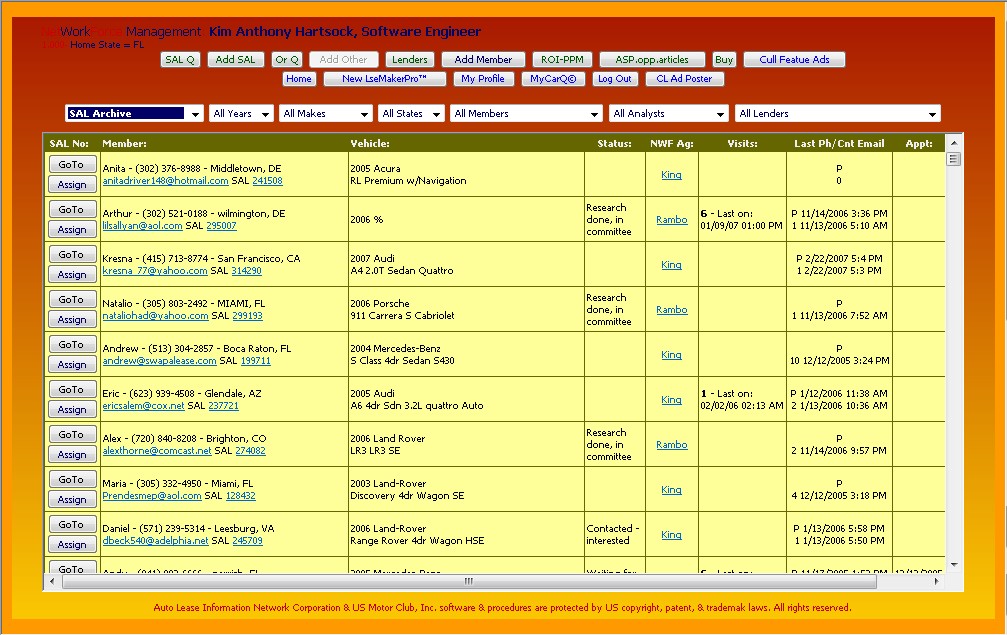Click Assign for Anita's row

pyautogui.click(x=72, y=184)
